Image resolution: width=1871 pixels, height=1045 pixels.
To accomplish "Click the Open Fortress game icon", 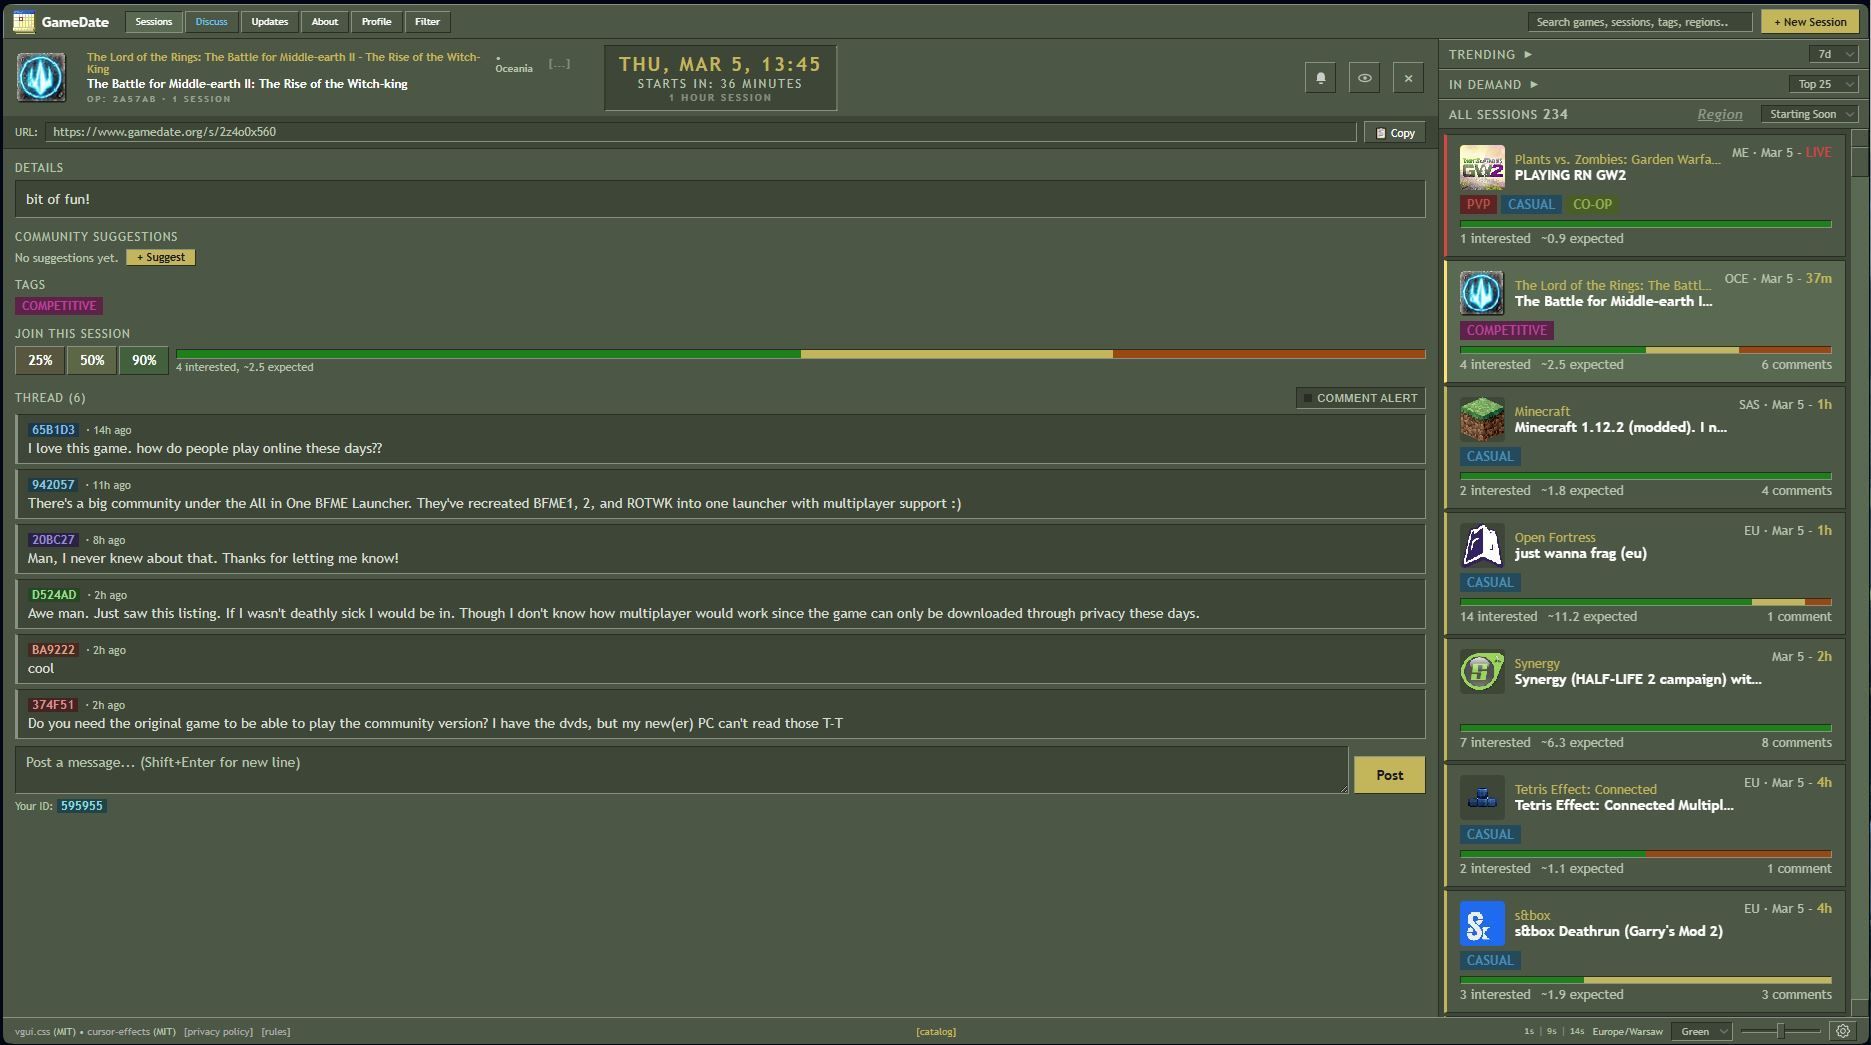I will click(x=1481, y=546).
